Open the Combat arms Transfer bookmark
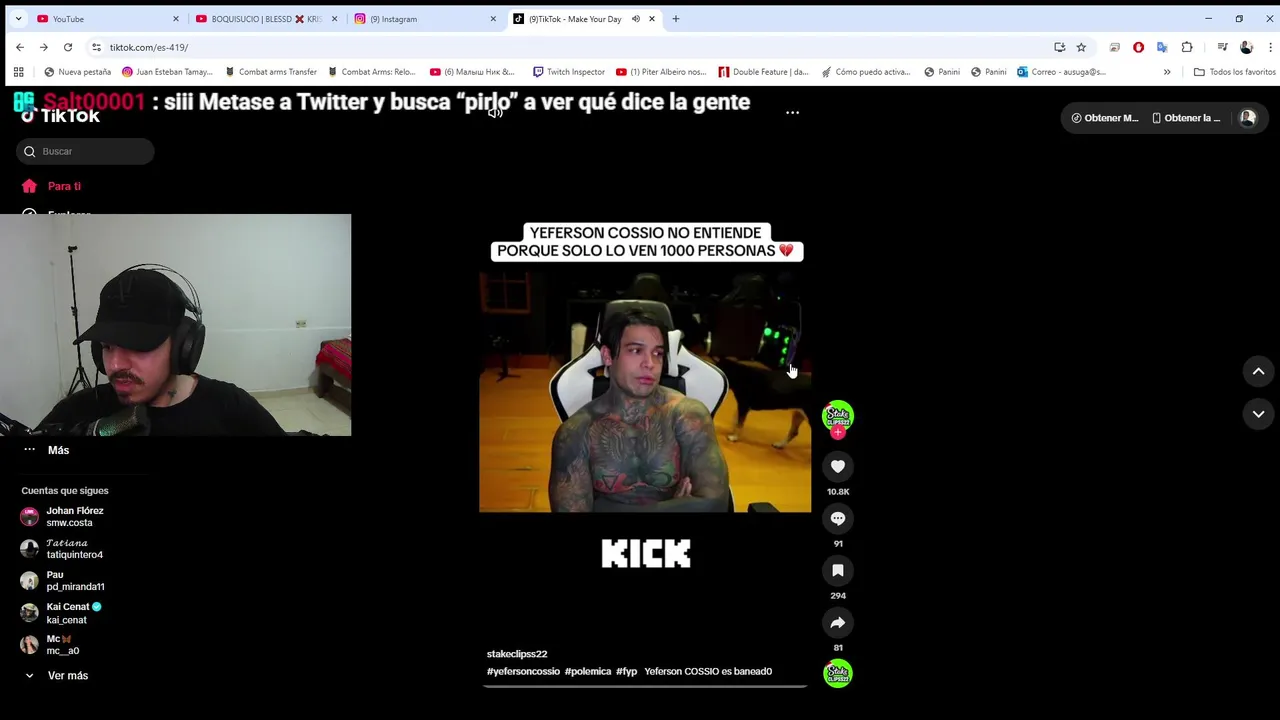 click(271, 72)
